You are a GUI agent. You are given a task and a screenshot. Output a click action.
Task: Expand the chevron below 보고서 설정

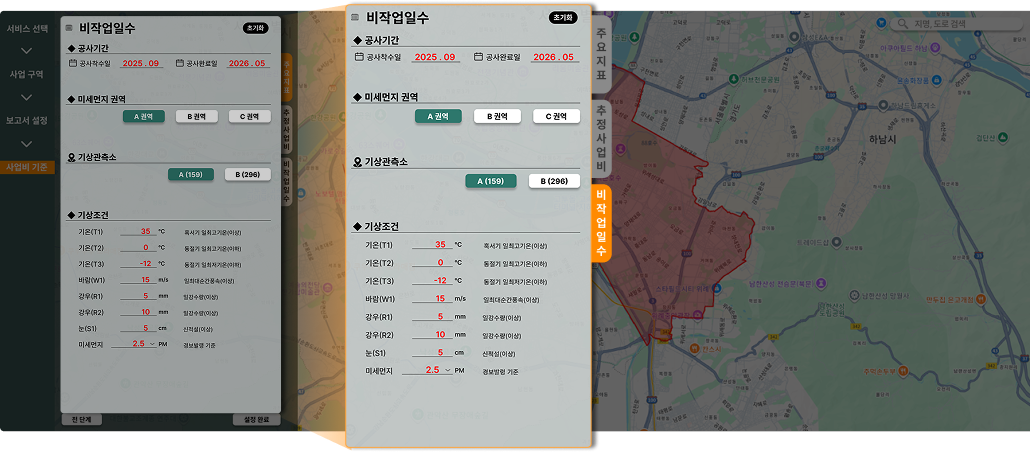[x=27, y=143]
